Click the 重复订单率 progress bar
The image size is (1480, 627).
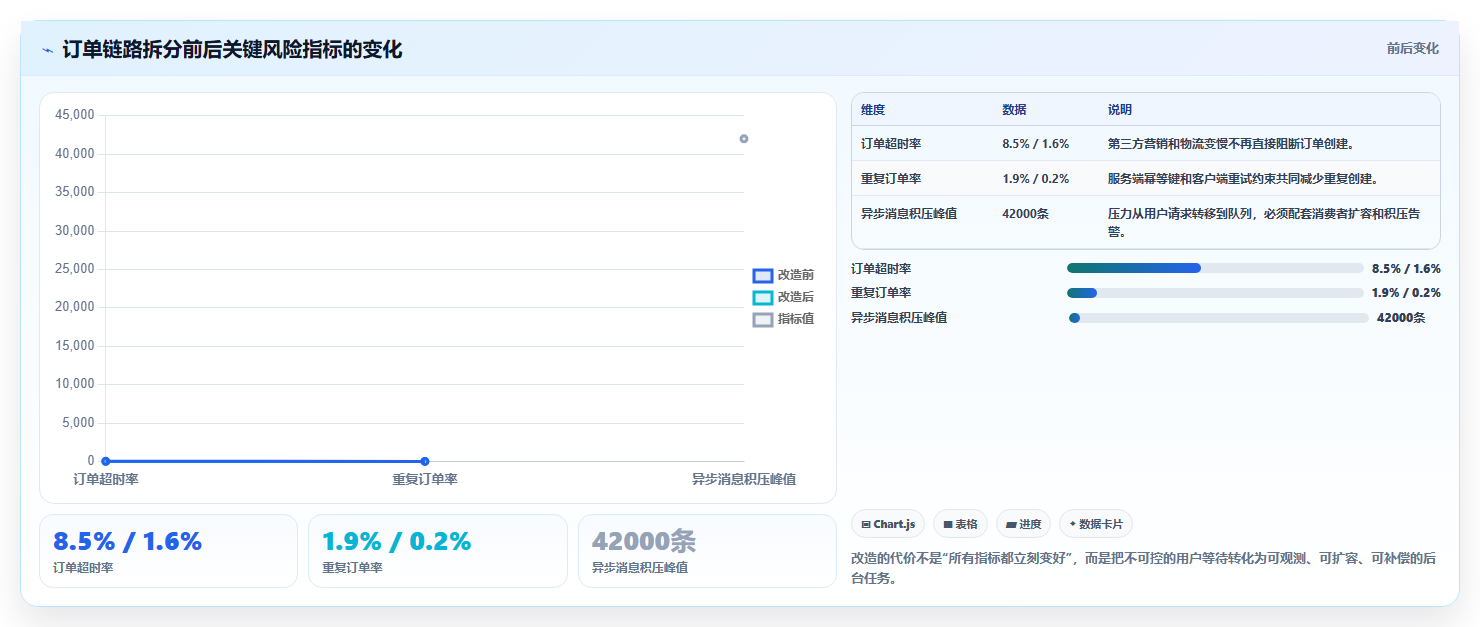(1215, 293)
